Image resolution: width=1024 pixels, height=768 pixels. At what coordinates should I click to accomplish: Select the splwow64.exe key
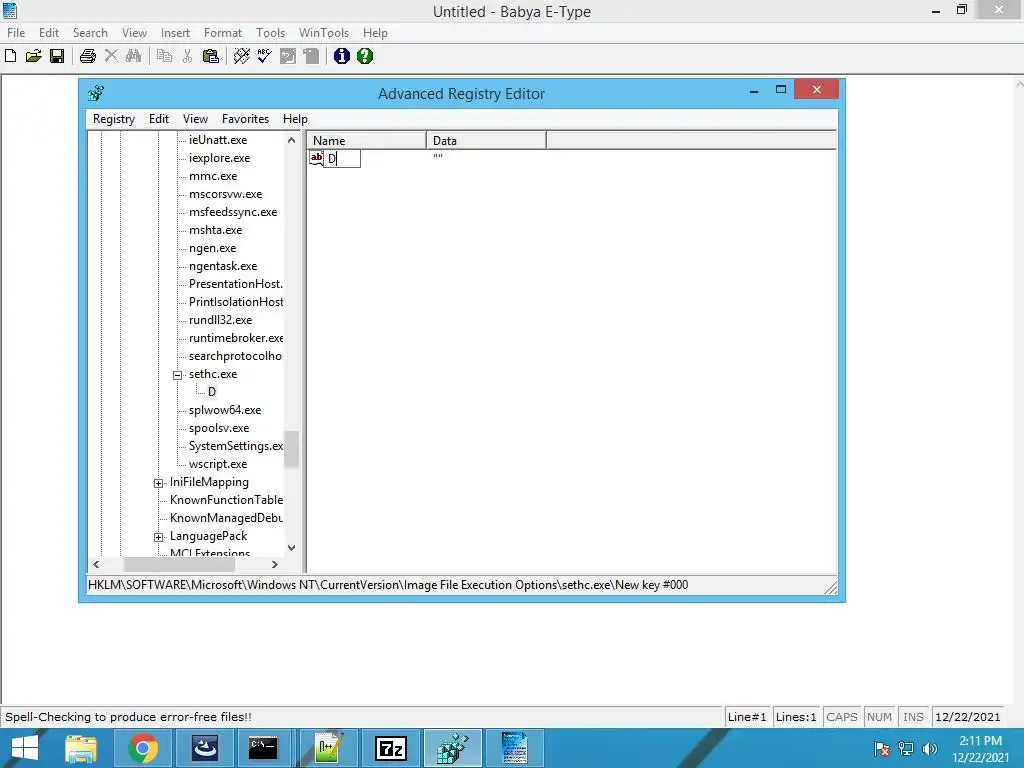[225, 410]
